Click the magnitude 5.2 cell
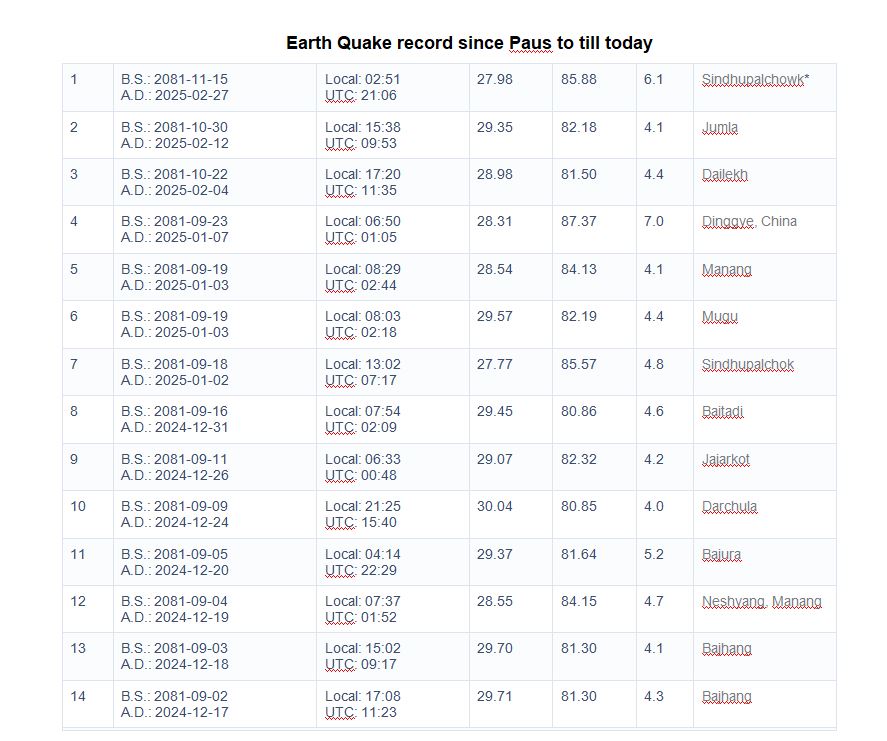The width and height of the screenshot is (887, 741). (x=653, y=555)
